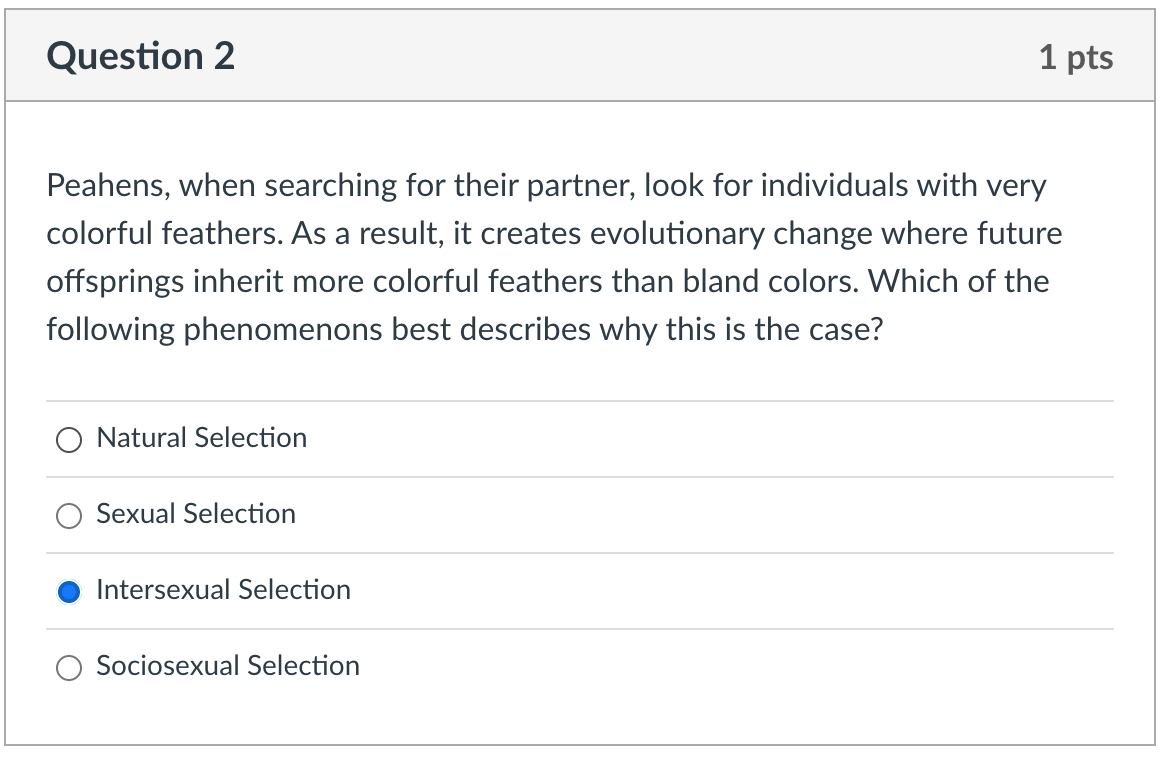Select the Natural Selection radio button
Screen dimensions: 1160x758
(x=69, y=438)
